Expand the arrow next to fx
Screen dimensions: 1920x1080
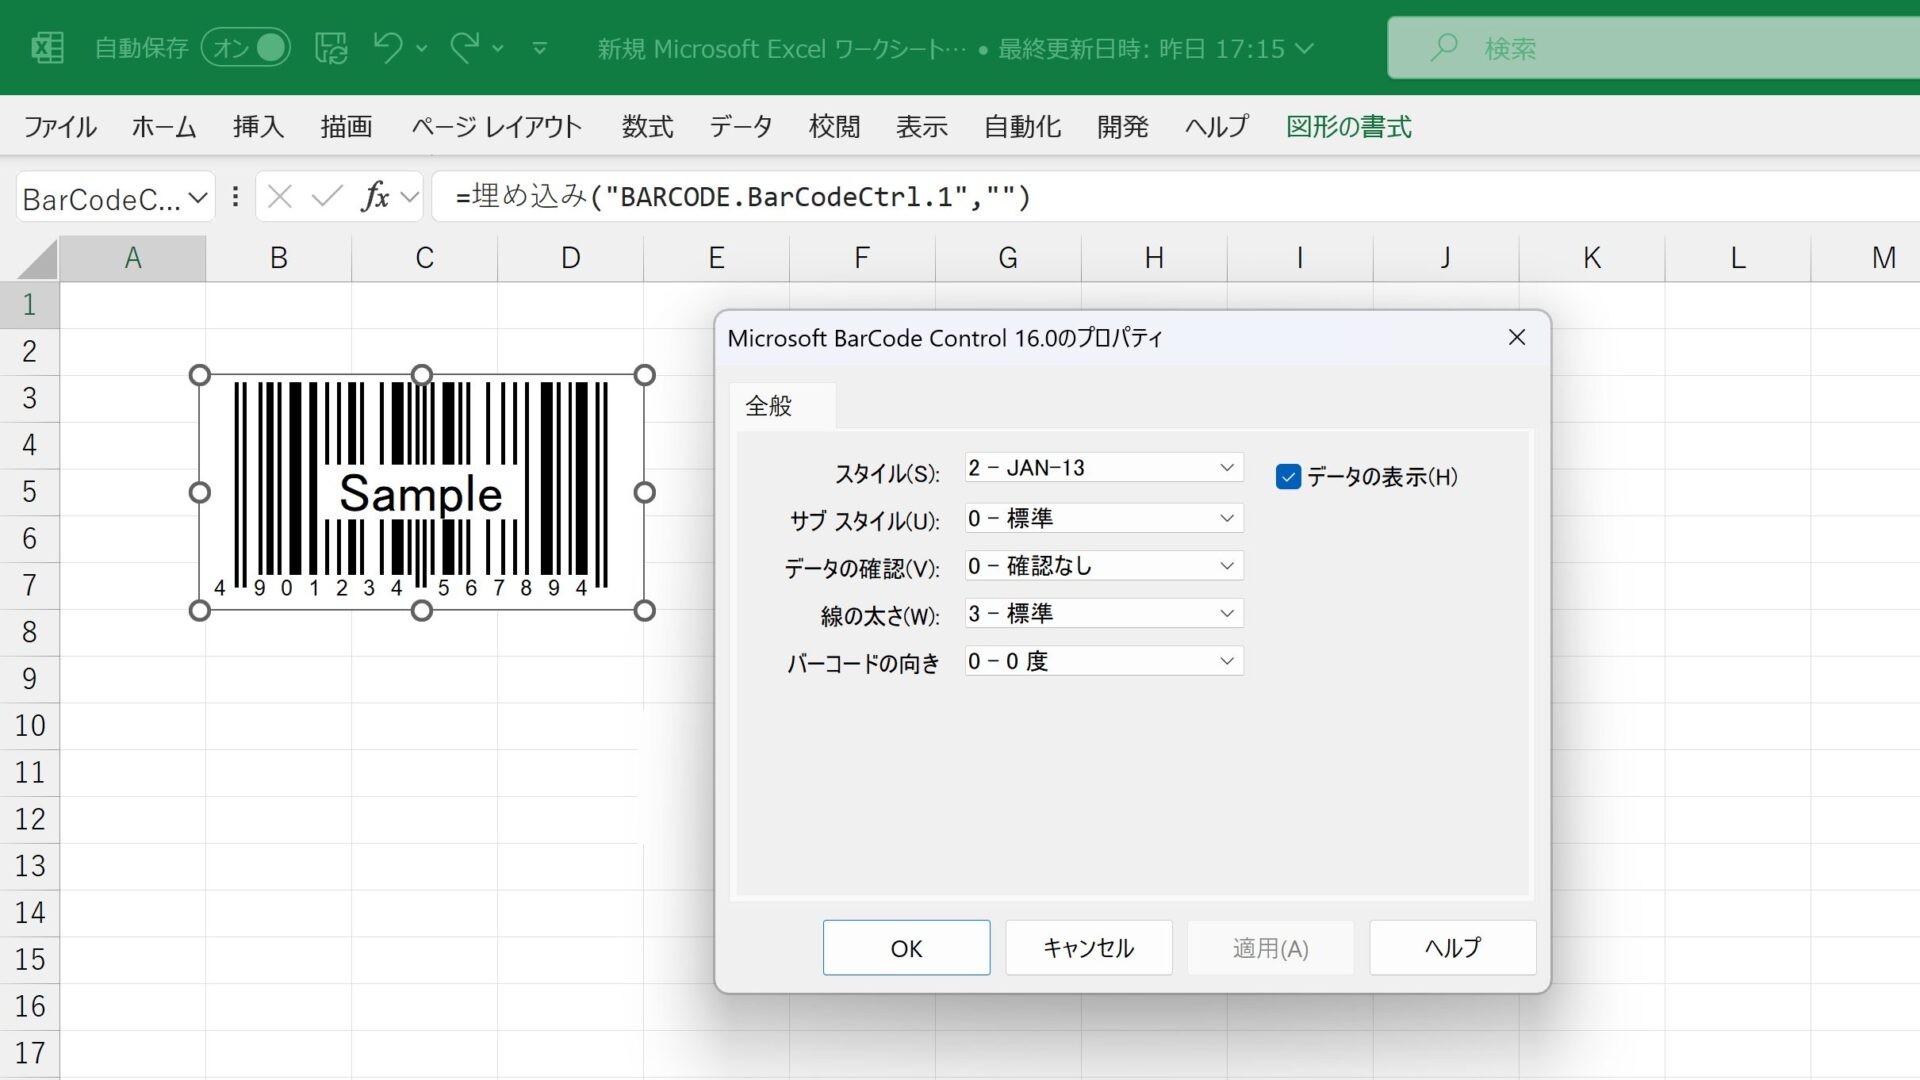[x=409, y=198]
